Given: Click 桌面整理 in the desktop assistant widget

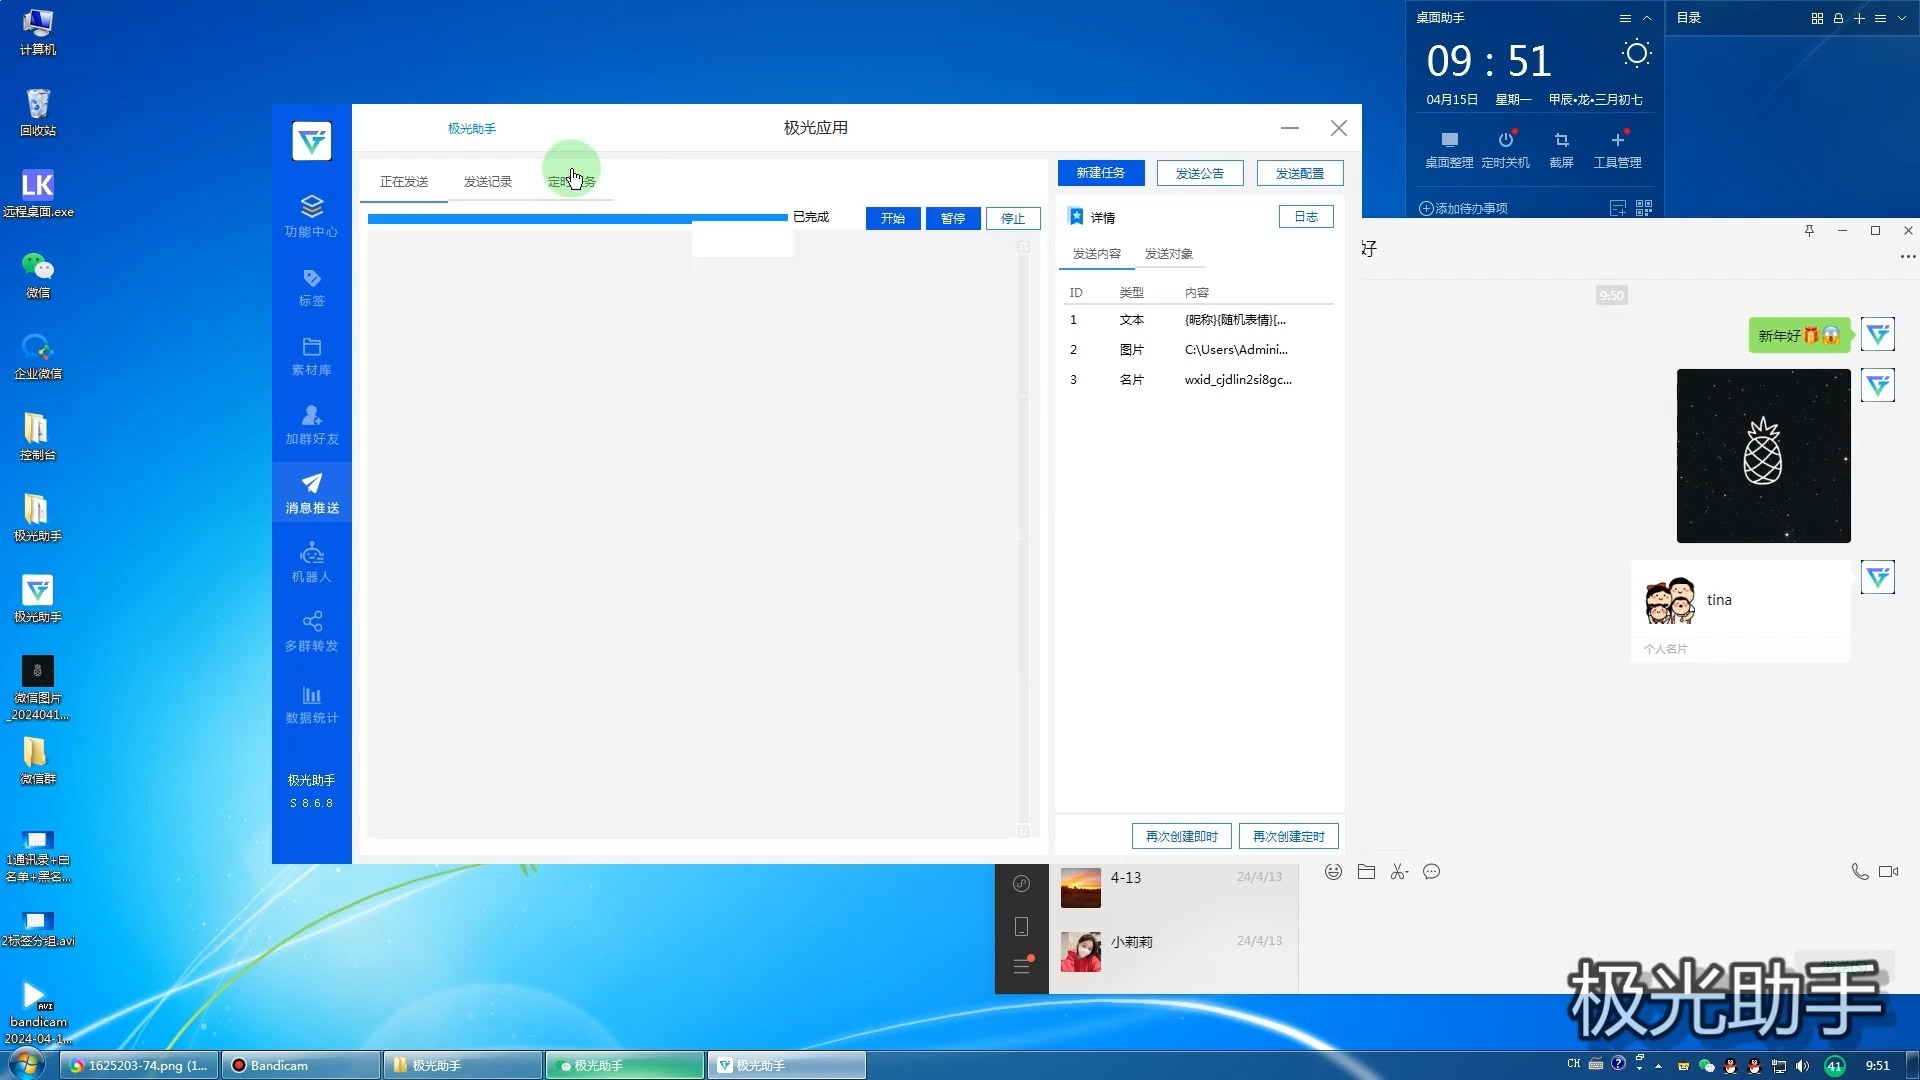Looking at the screenshot, I should 1449,150.
